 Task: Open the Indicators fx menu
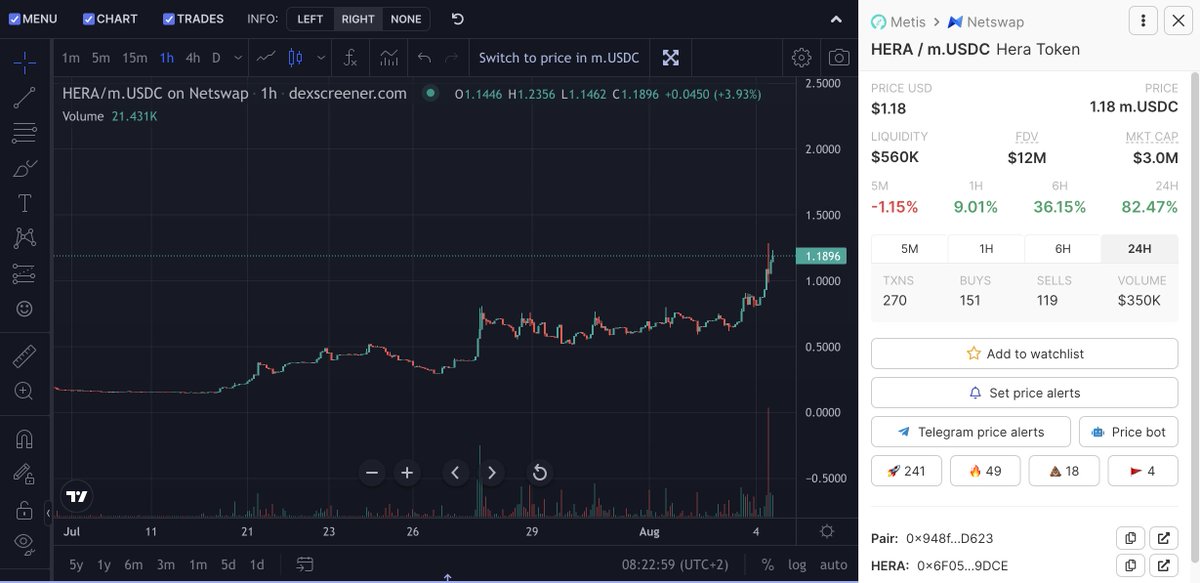[349, 58]
